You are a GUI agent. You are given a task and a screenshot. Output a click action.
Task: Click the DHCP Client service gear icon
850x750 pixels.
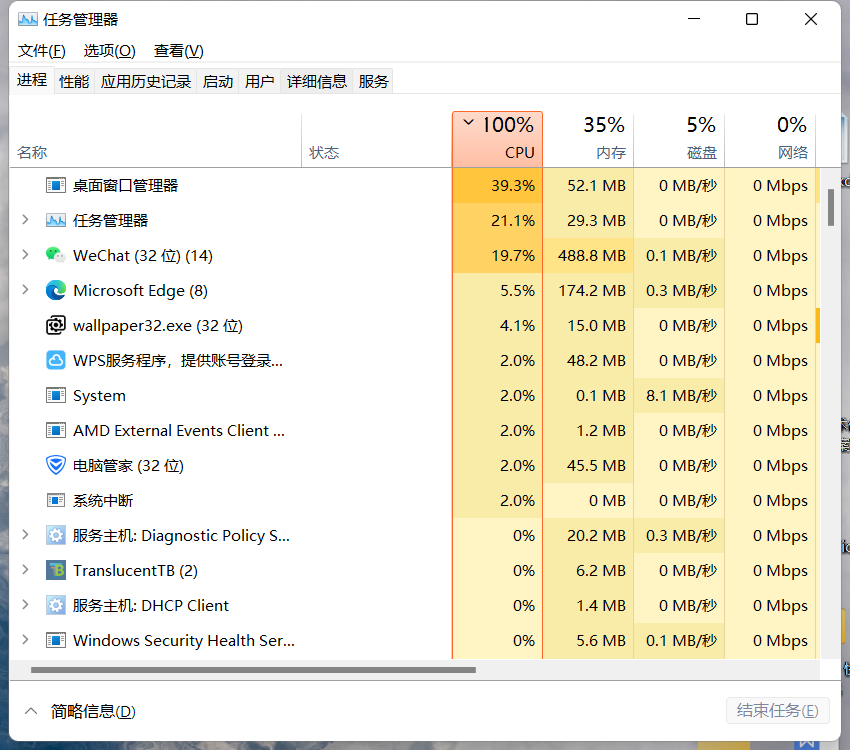[56, 605]
